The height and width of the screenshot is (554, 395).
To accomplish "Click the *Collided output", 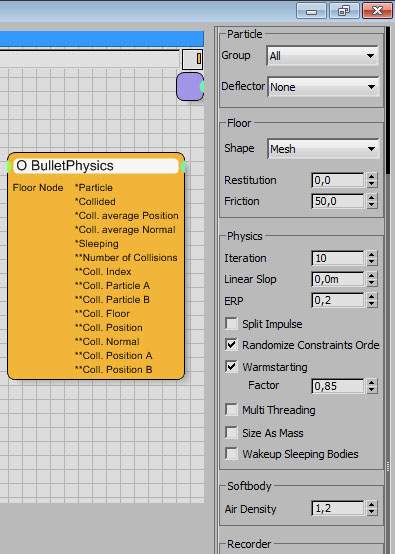I will (x=95, y=202).
